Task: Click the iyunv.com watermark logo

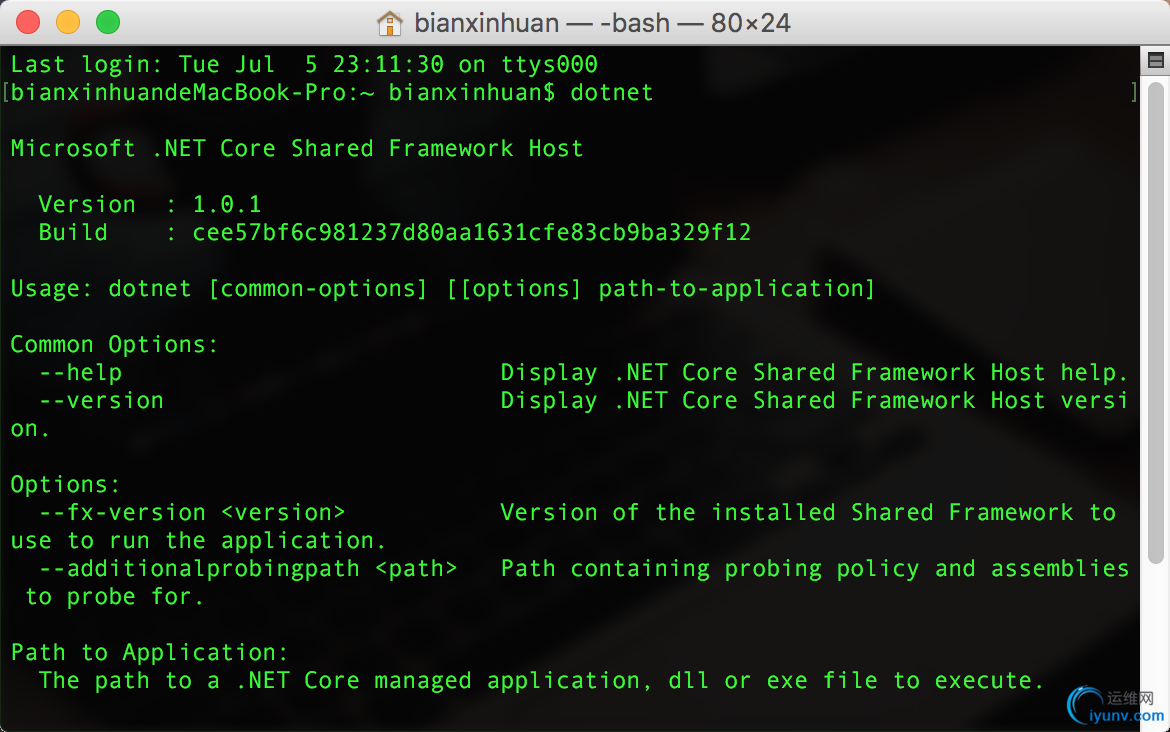Action: (x=1115, y=706)
